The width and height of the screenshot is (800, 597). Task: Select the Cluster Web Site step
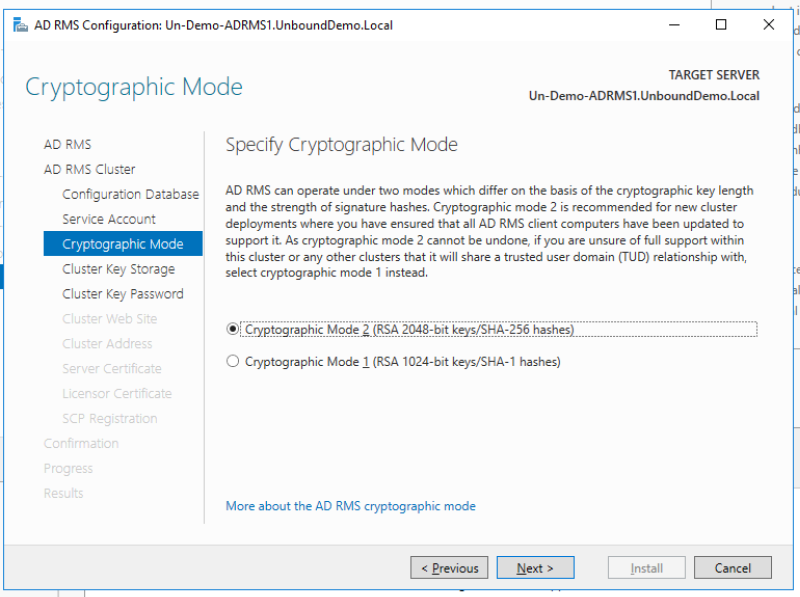(x=110, y=319)
